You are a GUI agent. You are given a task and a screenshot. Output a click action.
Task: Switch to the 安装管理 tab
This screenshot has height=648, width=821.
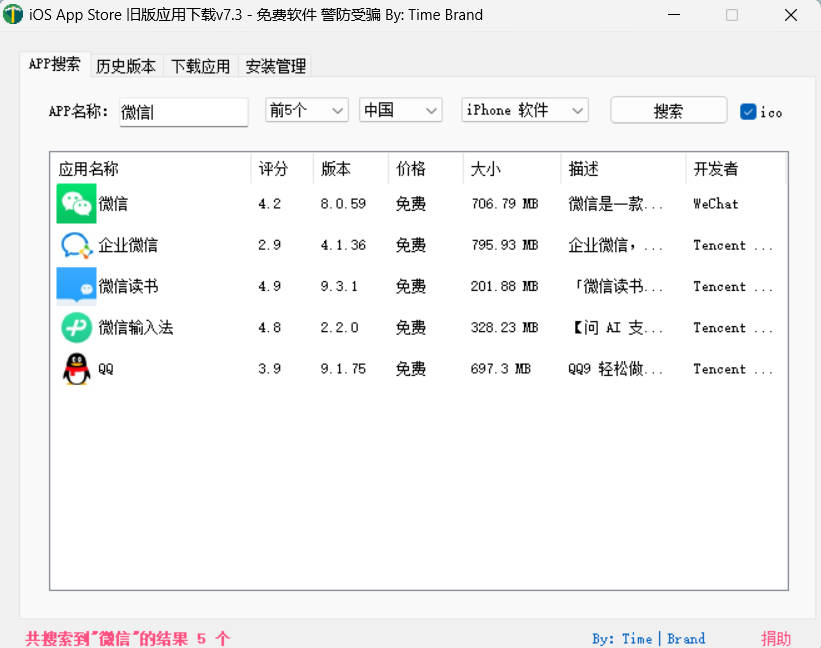pyautogui.click(x=275, y=66)
